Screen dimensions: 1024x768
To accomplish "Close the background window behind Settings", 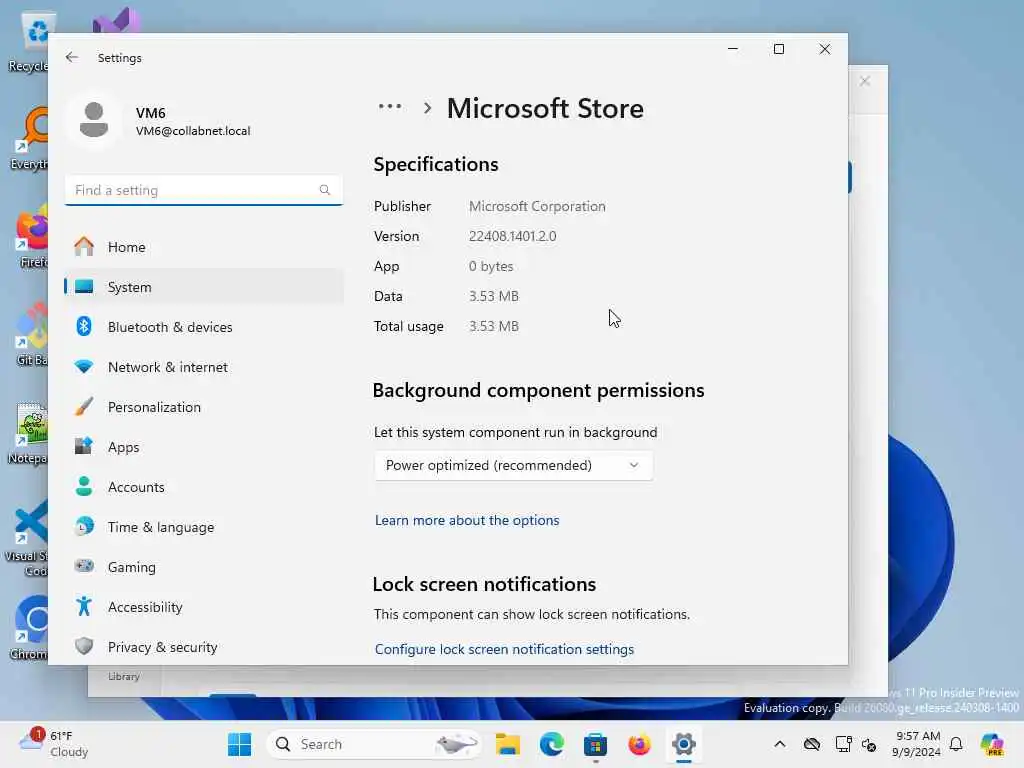I will point(865,81).
